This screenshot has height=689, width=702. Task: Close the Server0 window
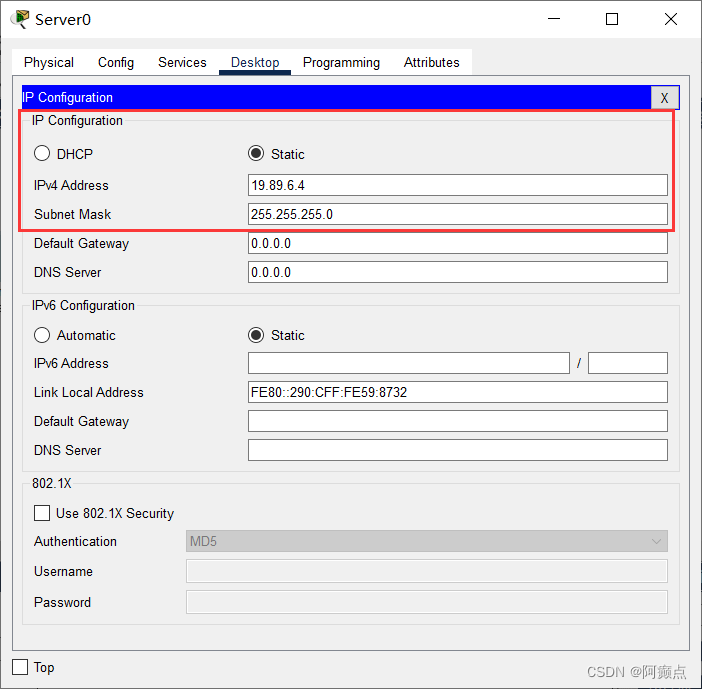click(671, 19)
